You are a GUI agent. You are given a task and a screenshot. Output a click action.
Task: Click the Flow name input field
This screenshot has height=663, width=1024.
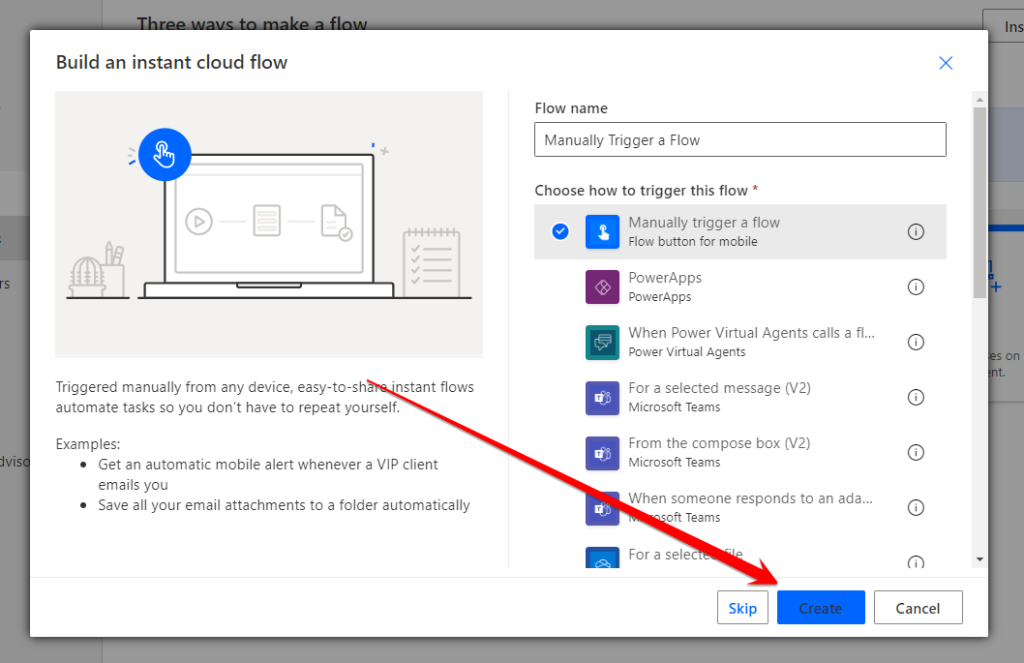(740, 140)
